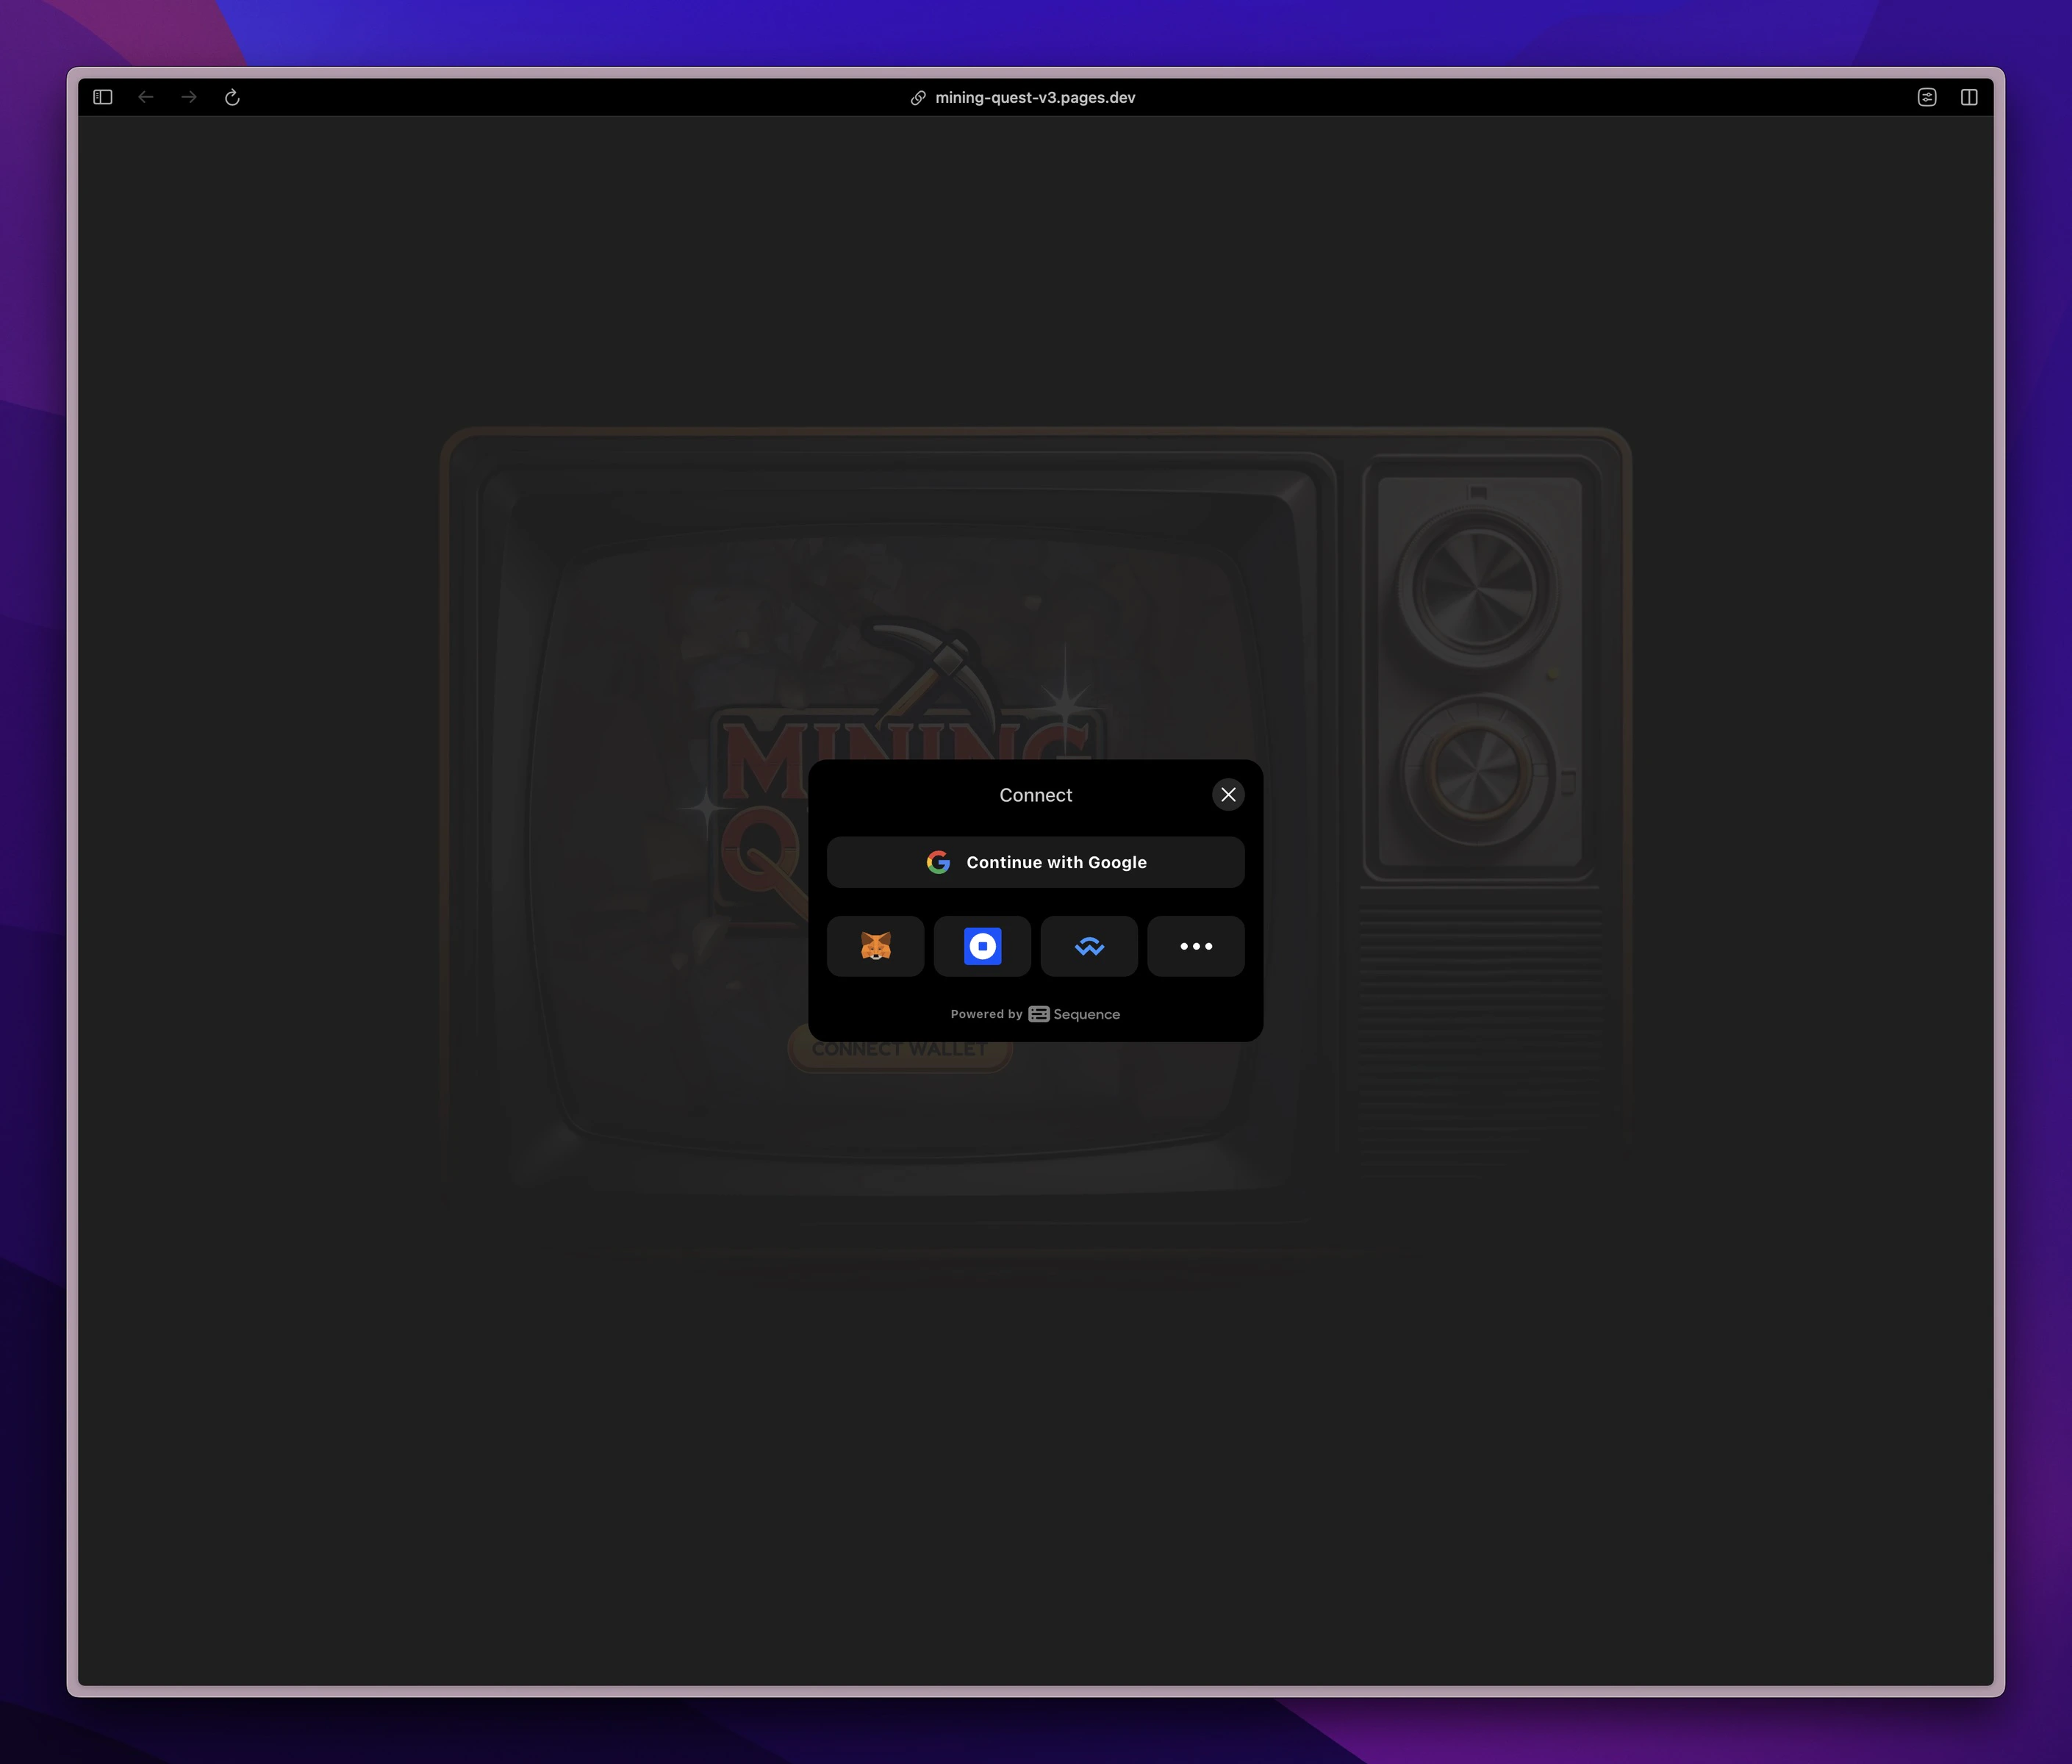The image size is (2072, 1764).
Task: Click the Google G logo
Action: click(x=938, y=862)
